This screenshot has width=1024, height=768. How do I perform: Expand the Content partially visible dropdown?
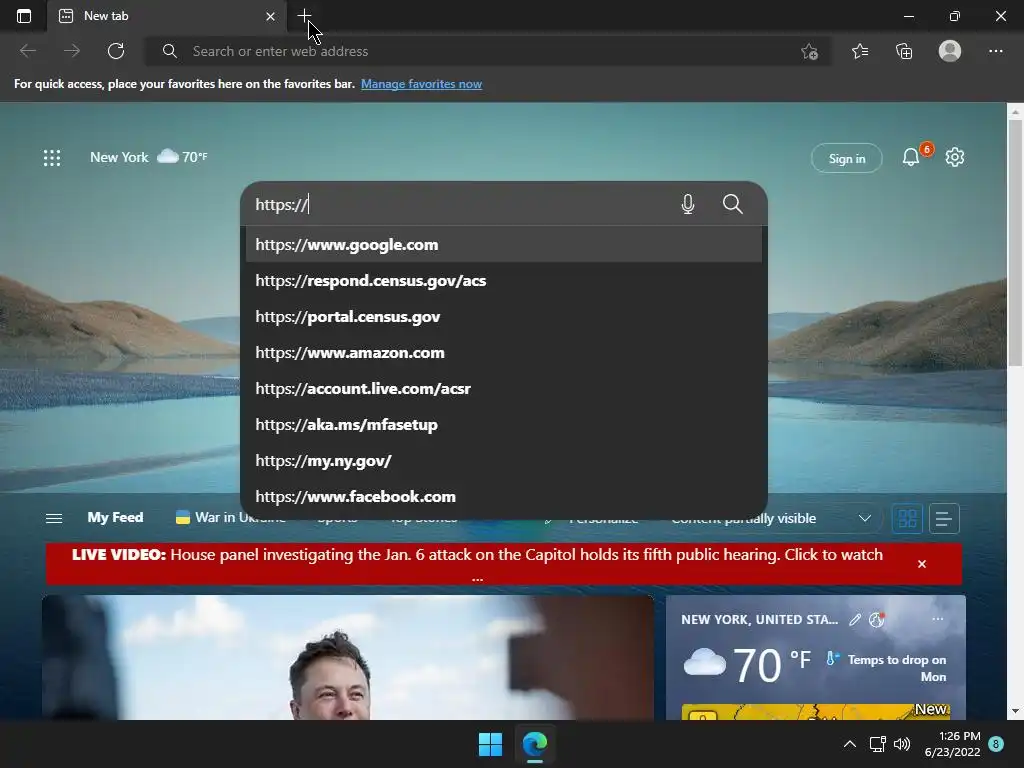(x=865, y=519)
